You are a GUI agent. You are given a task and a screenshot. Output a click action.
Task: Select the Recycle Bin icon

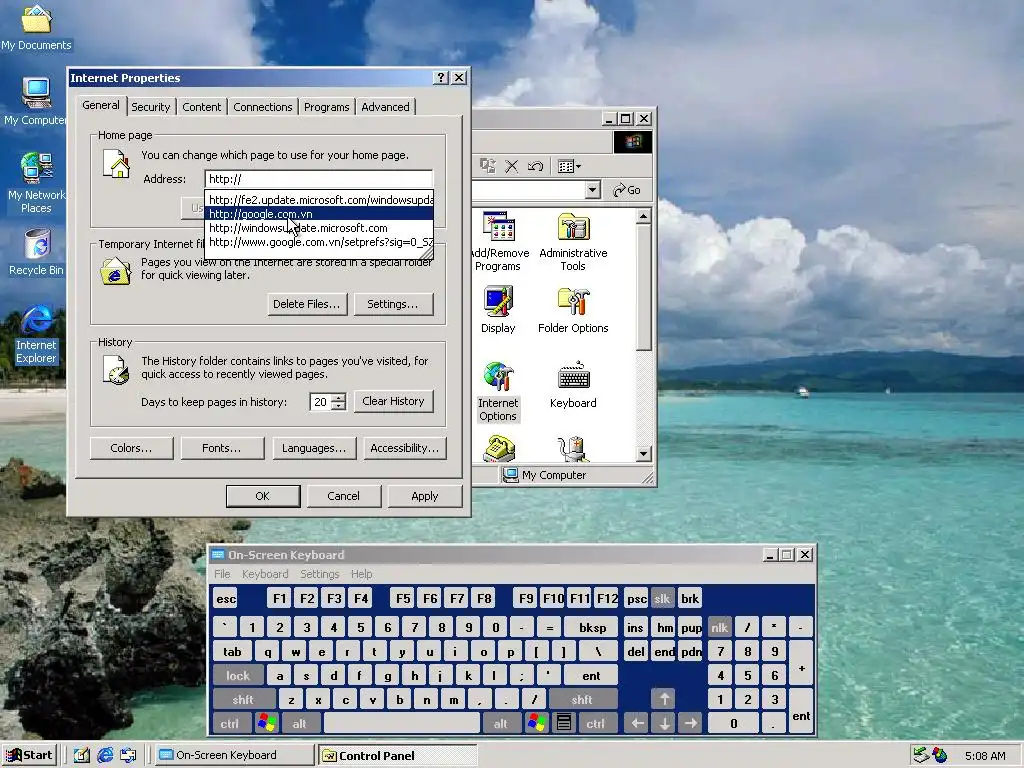[36, 252]
